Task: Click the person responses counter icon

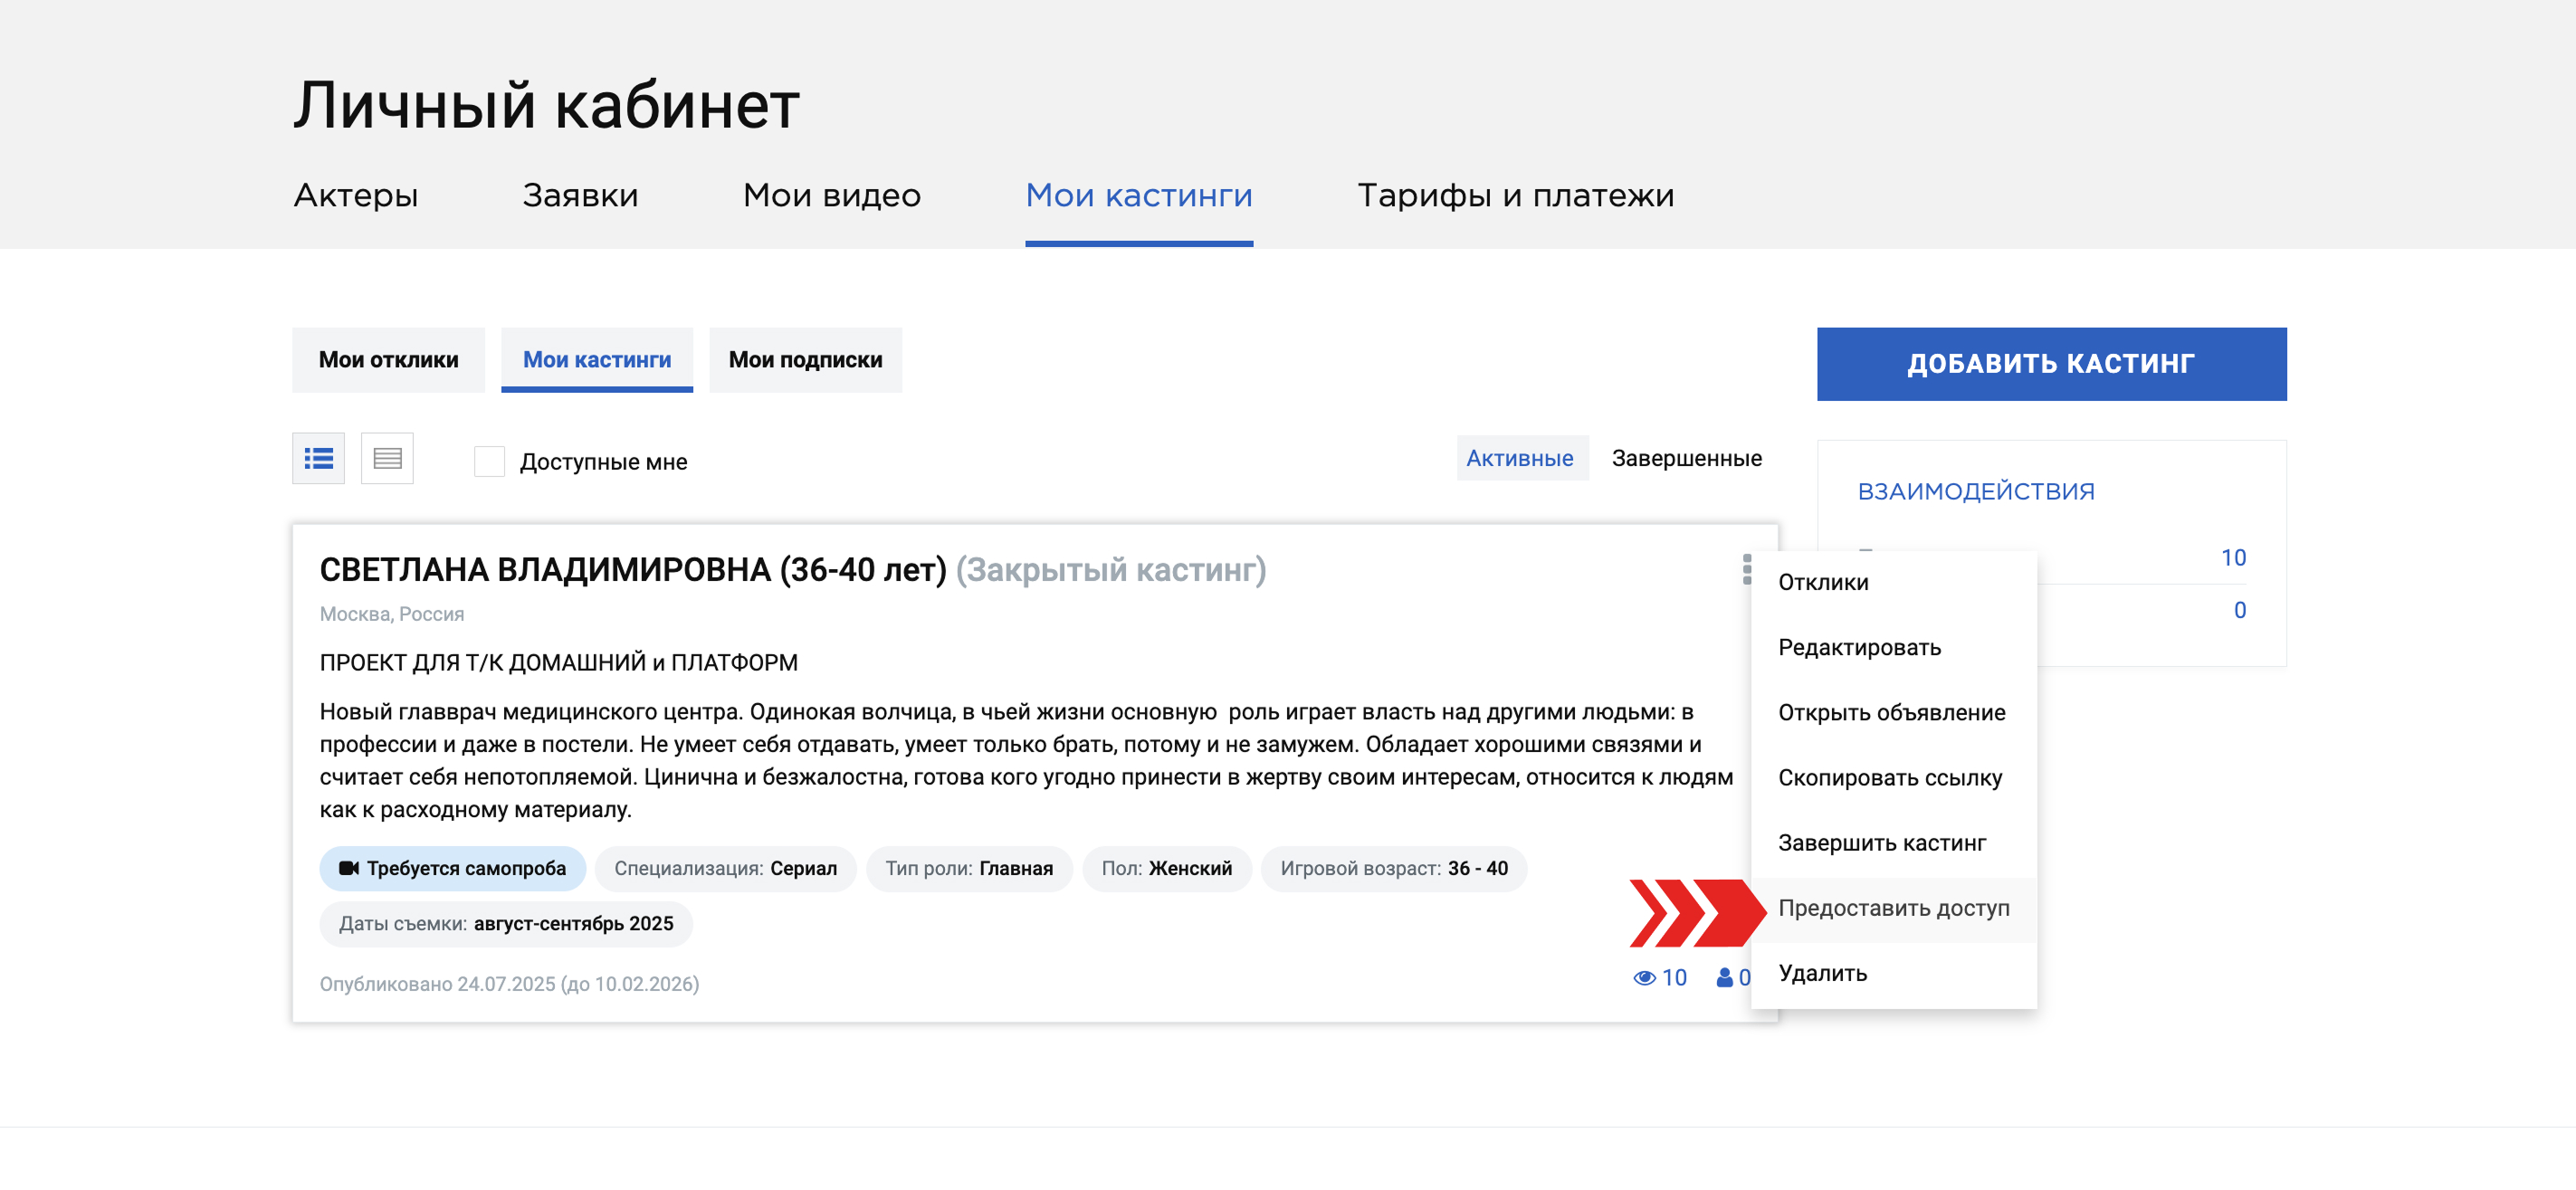Action: point(1724,977)
